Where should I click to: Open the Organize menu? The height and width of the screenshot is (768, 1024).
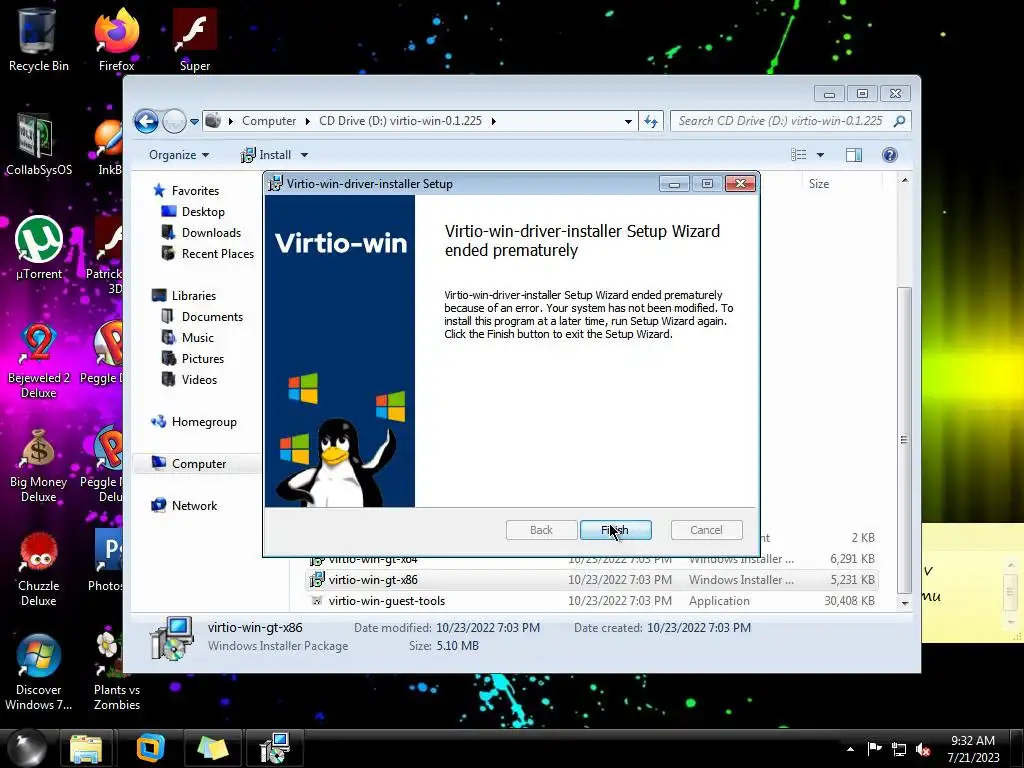(178, 155)
